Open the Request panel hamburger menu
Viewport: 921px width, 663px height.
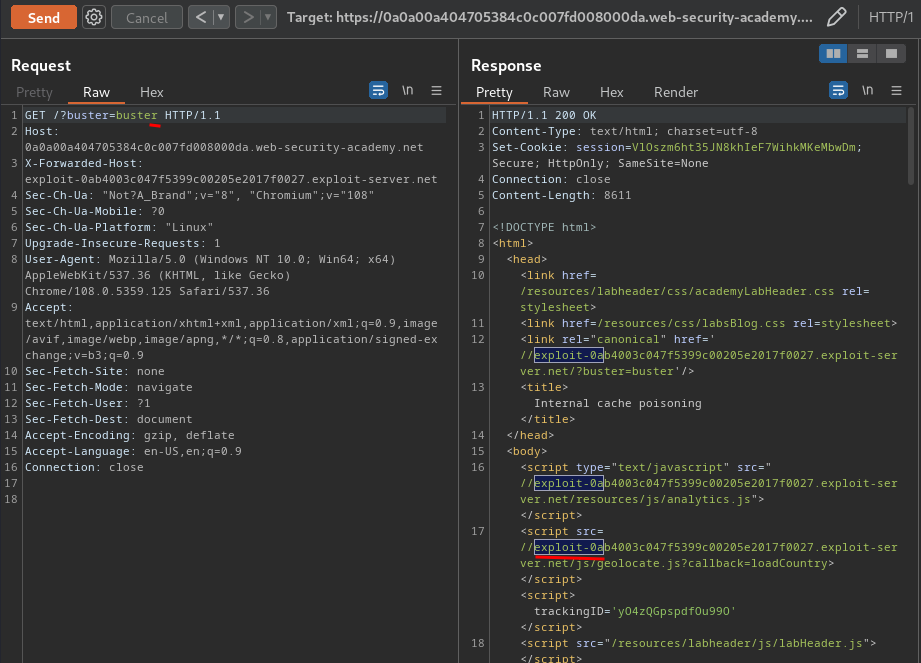[x=436, y=90]
